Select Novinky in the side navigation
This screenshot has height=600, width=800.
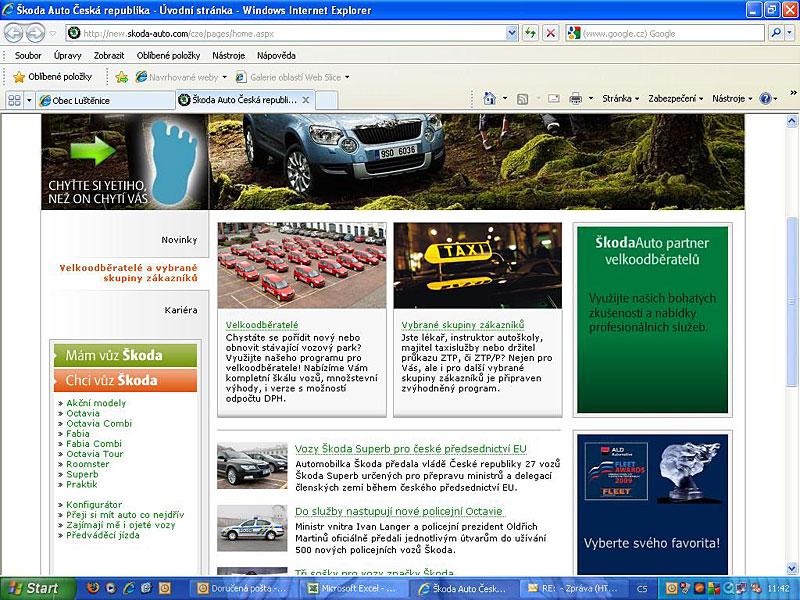[179, 240]
